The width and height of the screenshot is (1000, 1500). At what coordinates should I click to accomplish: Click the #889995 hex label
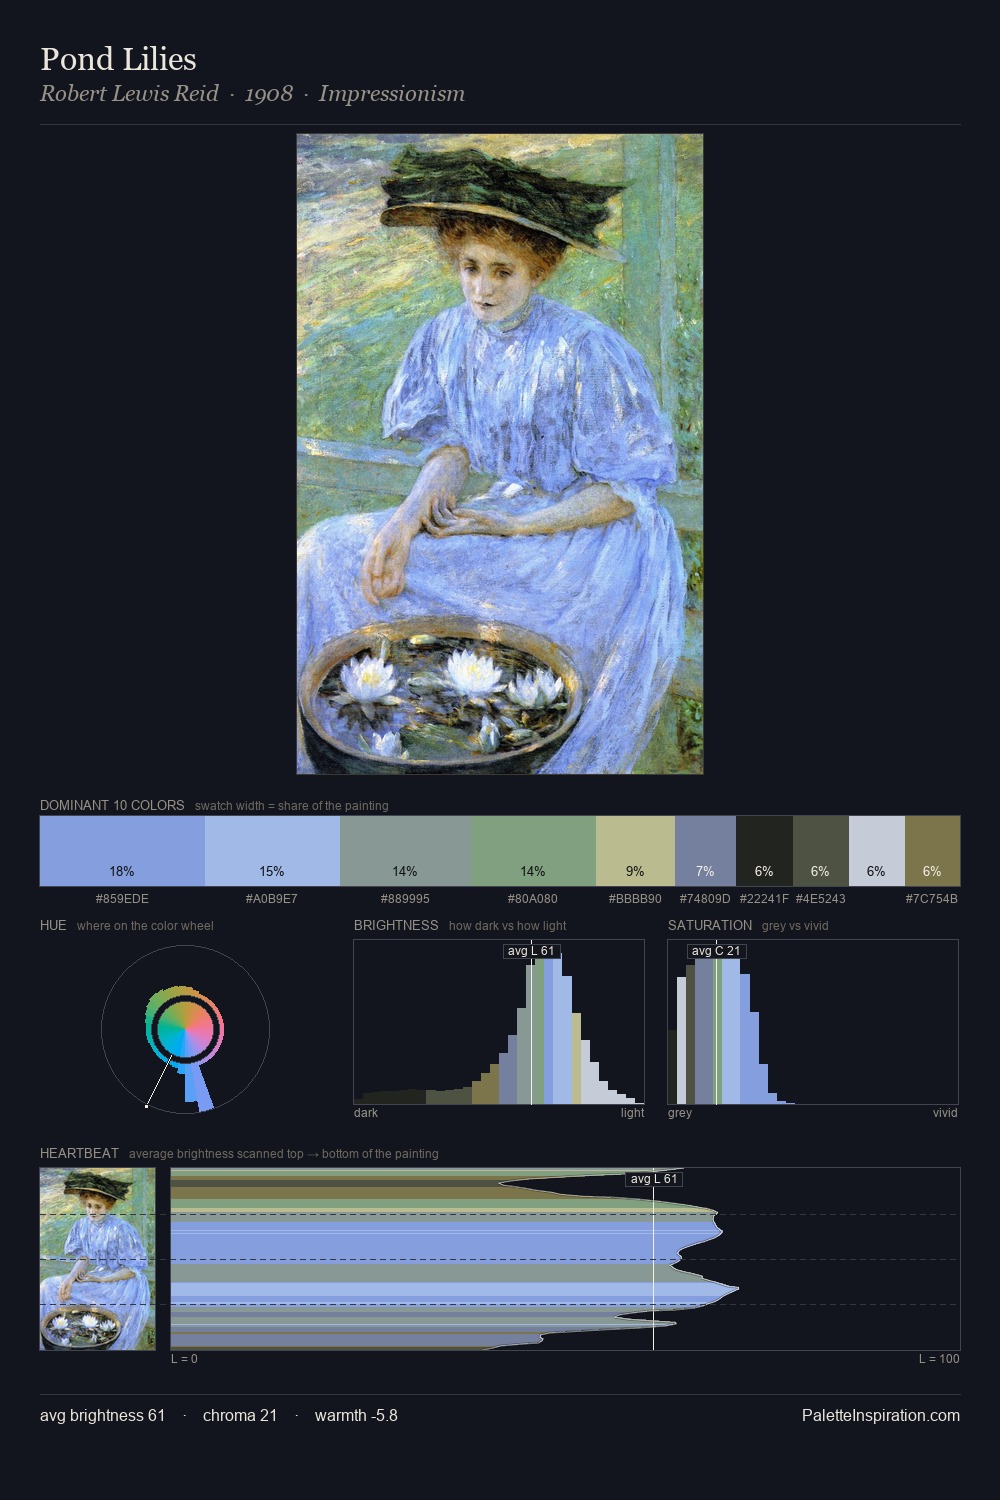[405, 899]
